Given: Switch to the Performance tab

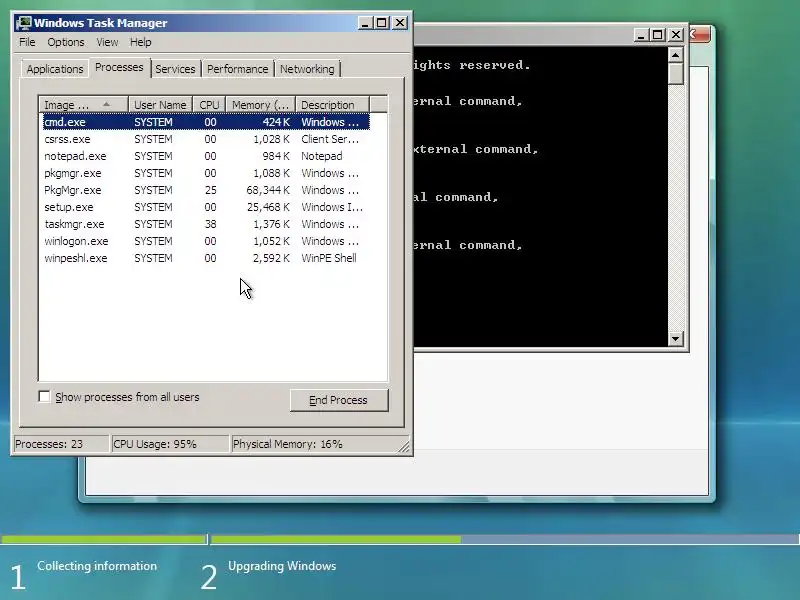Looking at the screenshot, I should pos(237,69).
